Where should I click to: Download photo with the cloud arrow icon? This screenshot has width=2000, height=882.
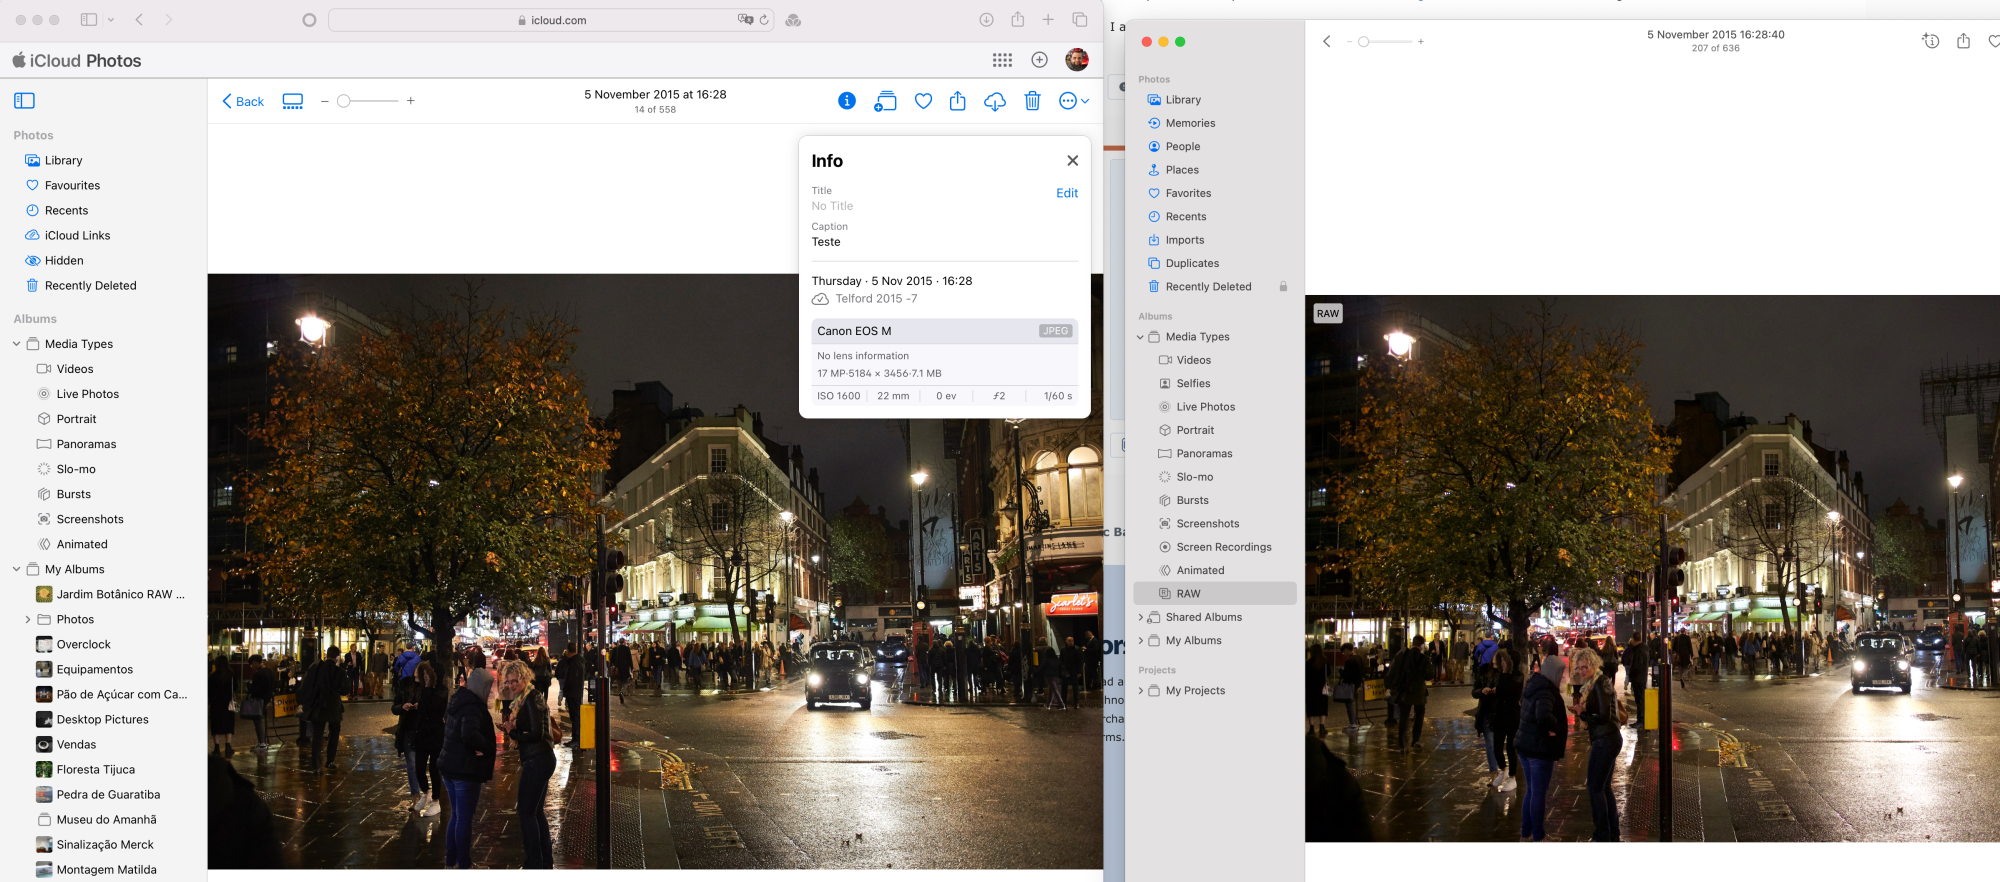(x=994, y=101)
